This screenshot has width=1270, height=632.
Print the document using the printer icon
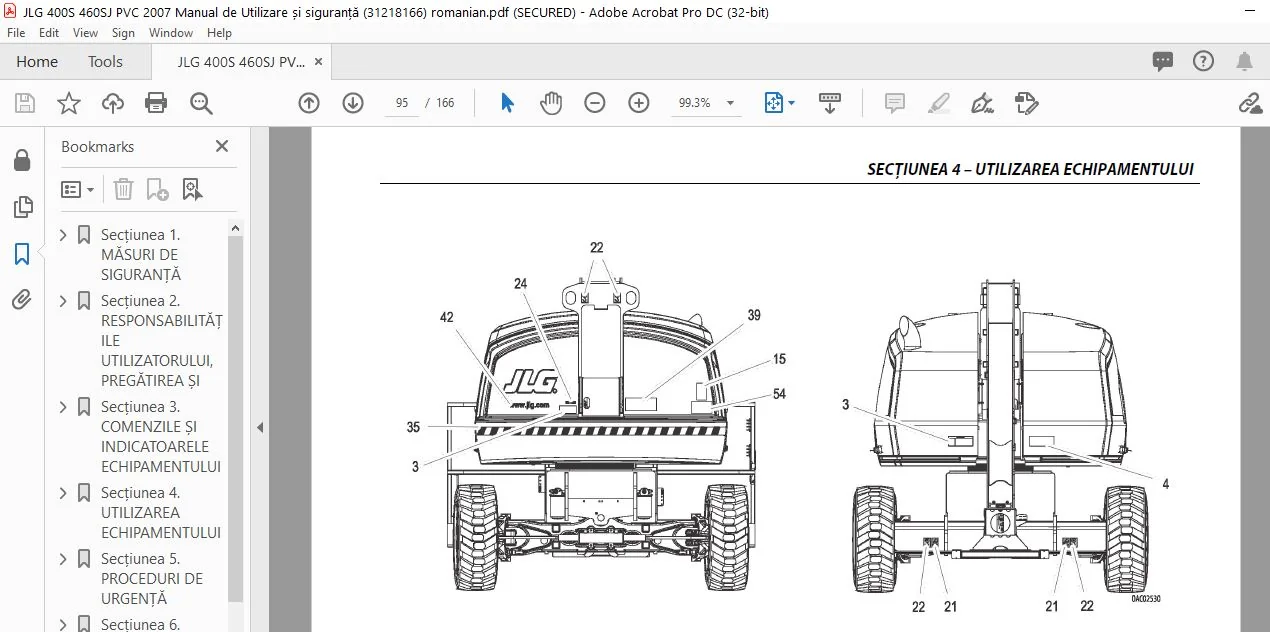156,103
